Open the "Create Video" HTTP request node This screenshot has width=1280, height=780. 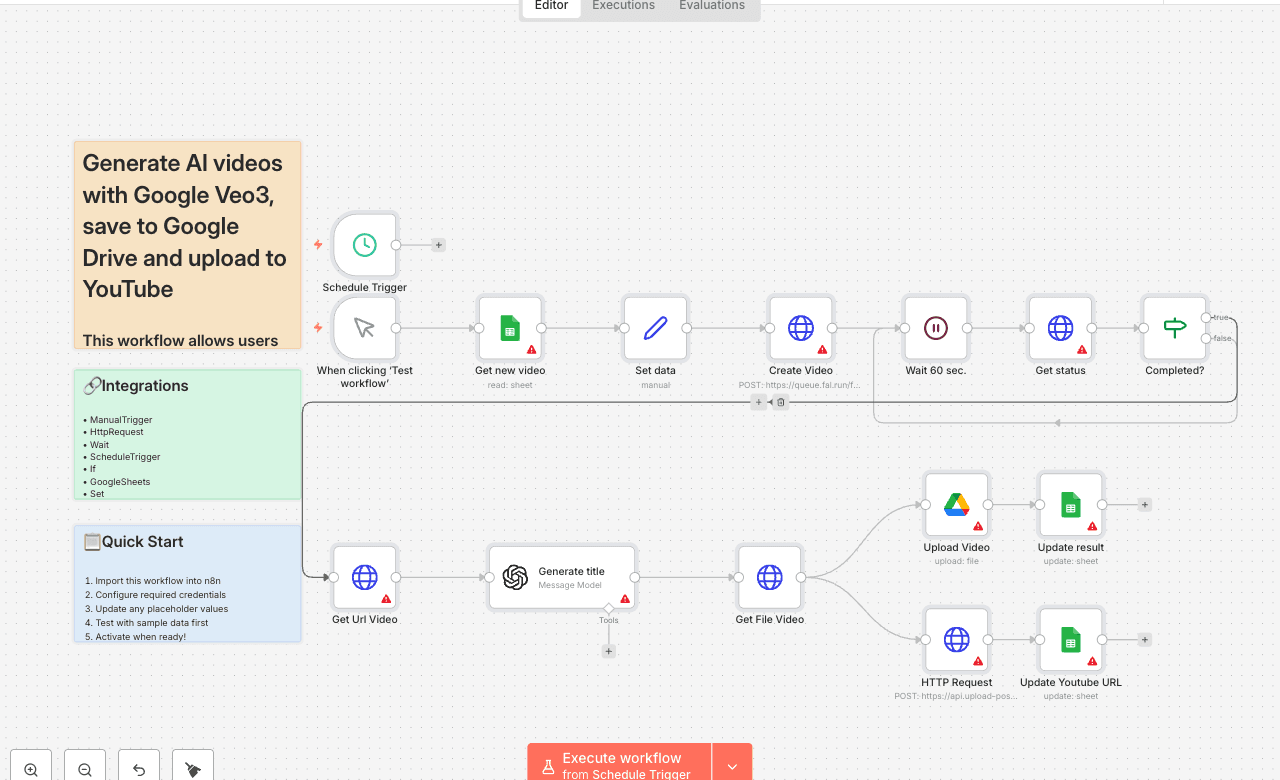click(800, 328)
